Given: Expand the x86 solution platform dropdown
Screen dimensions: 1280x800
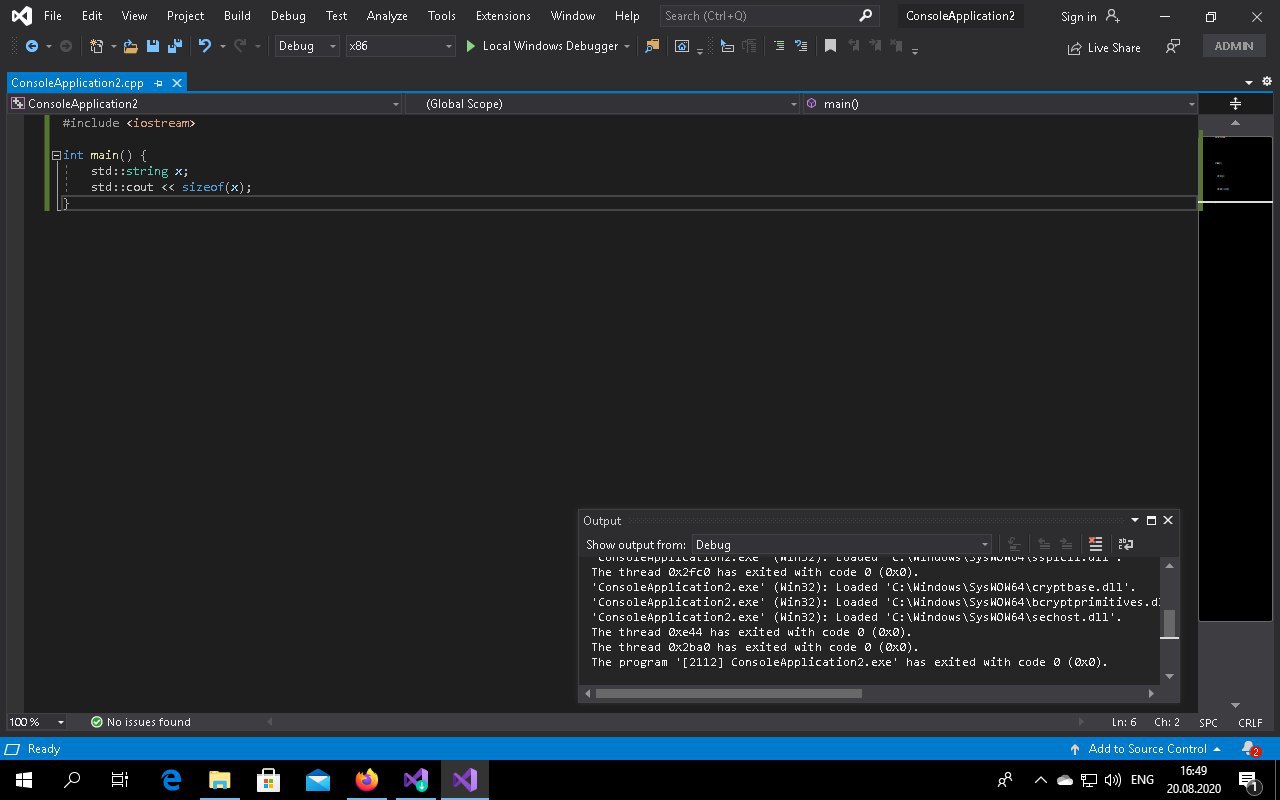Looking at the screenshot, I should pos(400,46).
